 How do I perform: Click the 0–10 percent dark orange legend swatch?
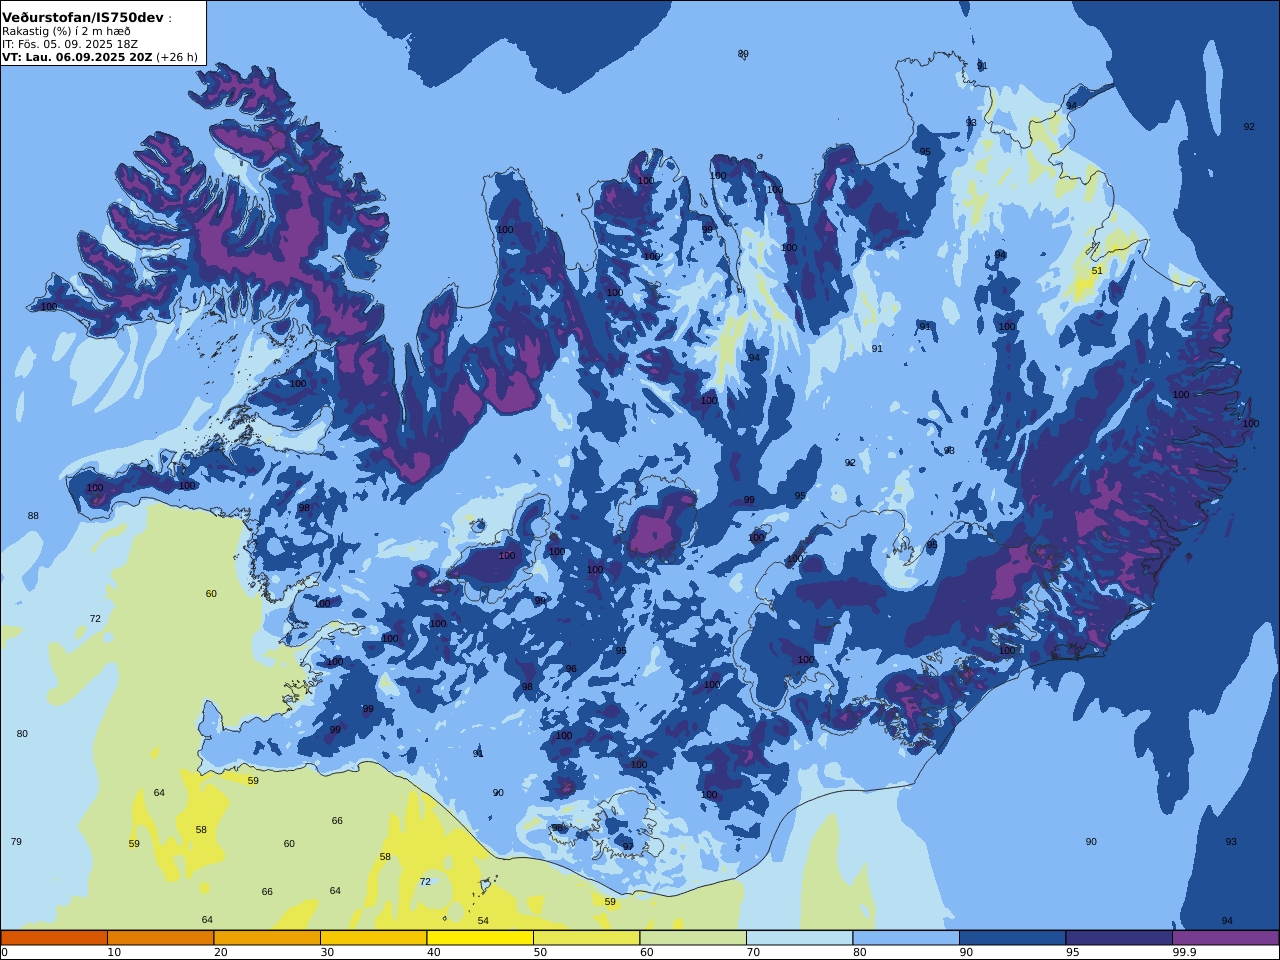pos(54,938)
